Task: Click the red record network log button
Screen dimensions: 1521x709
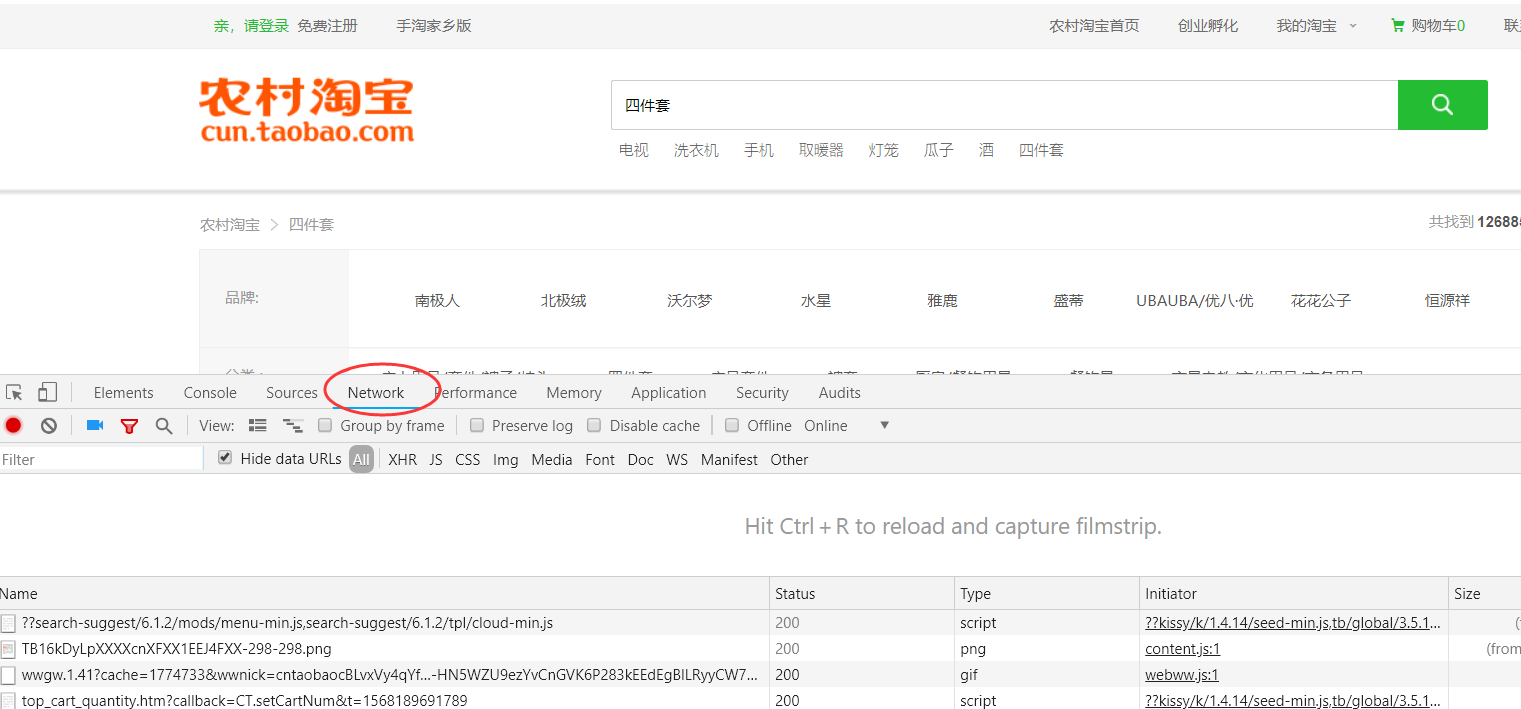Action: pyautogui.click(x=13, y=426)
